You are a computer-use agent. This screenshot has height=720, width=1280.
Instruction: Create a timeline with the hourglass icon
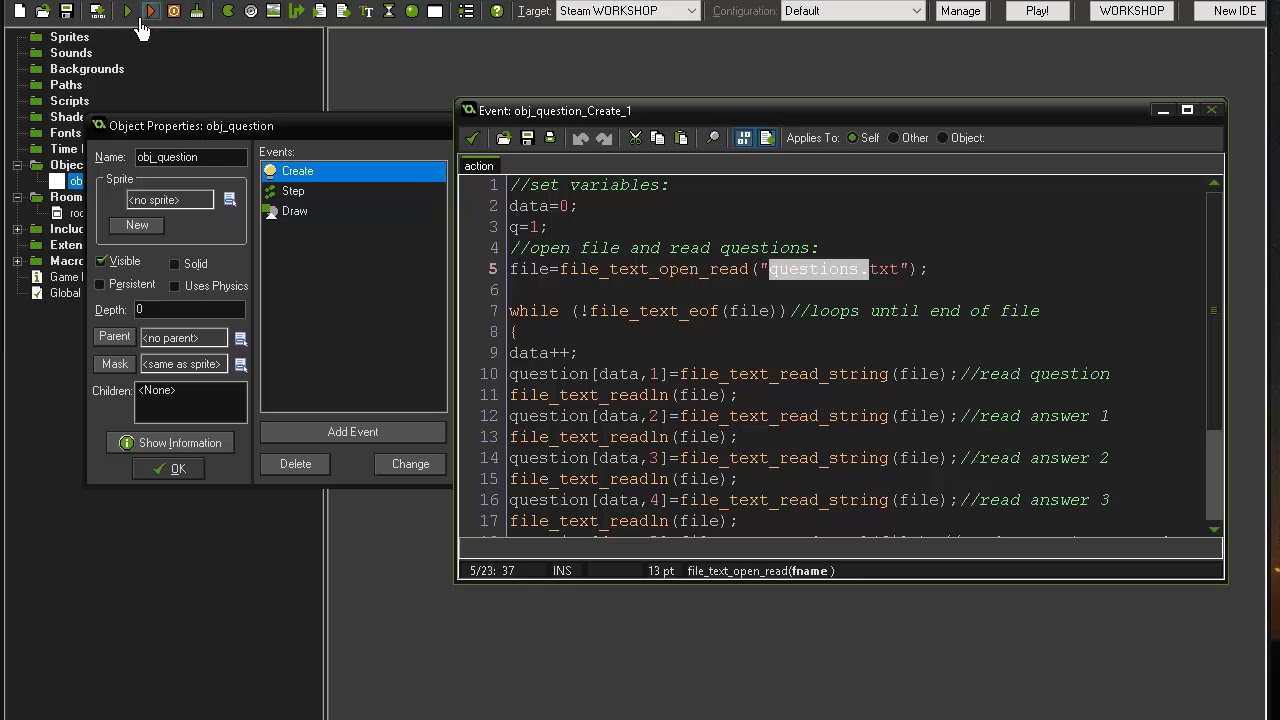point(389,11)
